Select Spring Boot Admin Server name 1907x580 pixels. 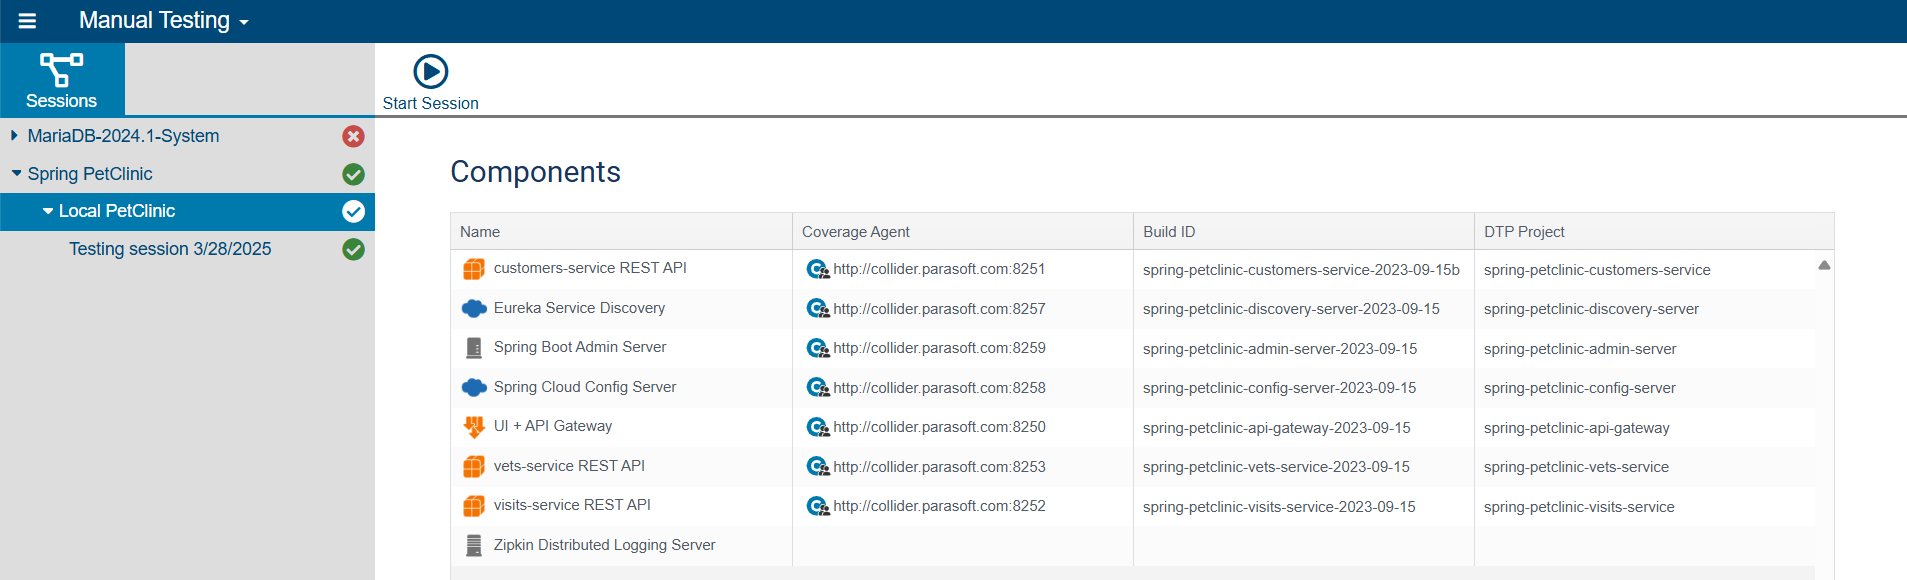coord(580,347)
